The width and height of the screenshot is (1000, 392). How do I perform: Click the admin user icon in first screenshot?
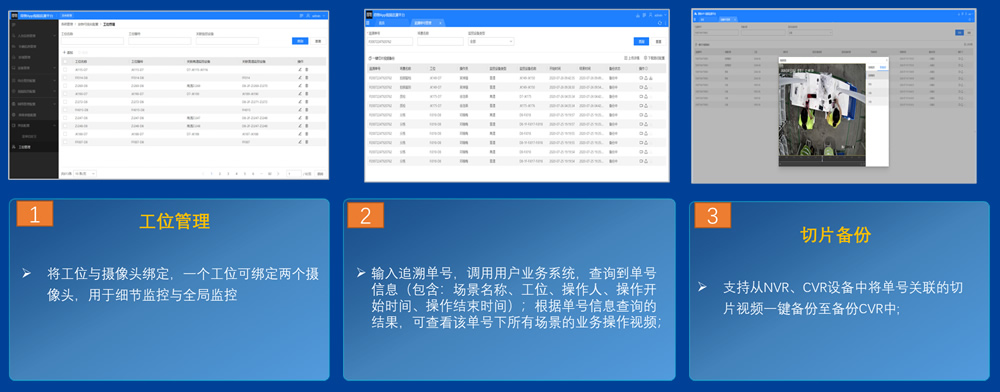[x=308, y=15]
